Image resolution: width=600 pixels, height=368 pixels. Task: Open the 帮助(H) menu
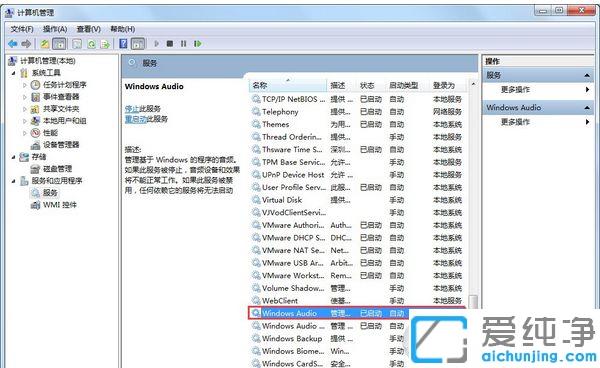pyautogui.click(x=122, y=29)
